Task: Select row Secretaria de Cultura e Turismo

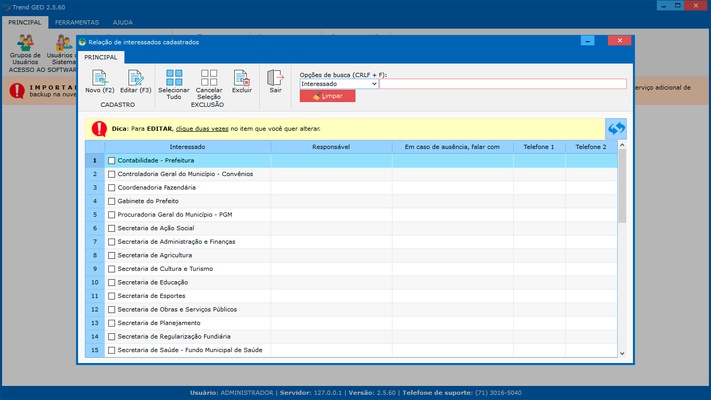Action: click(351, 269)
